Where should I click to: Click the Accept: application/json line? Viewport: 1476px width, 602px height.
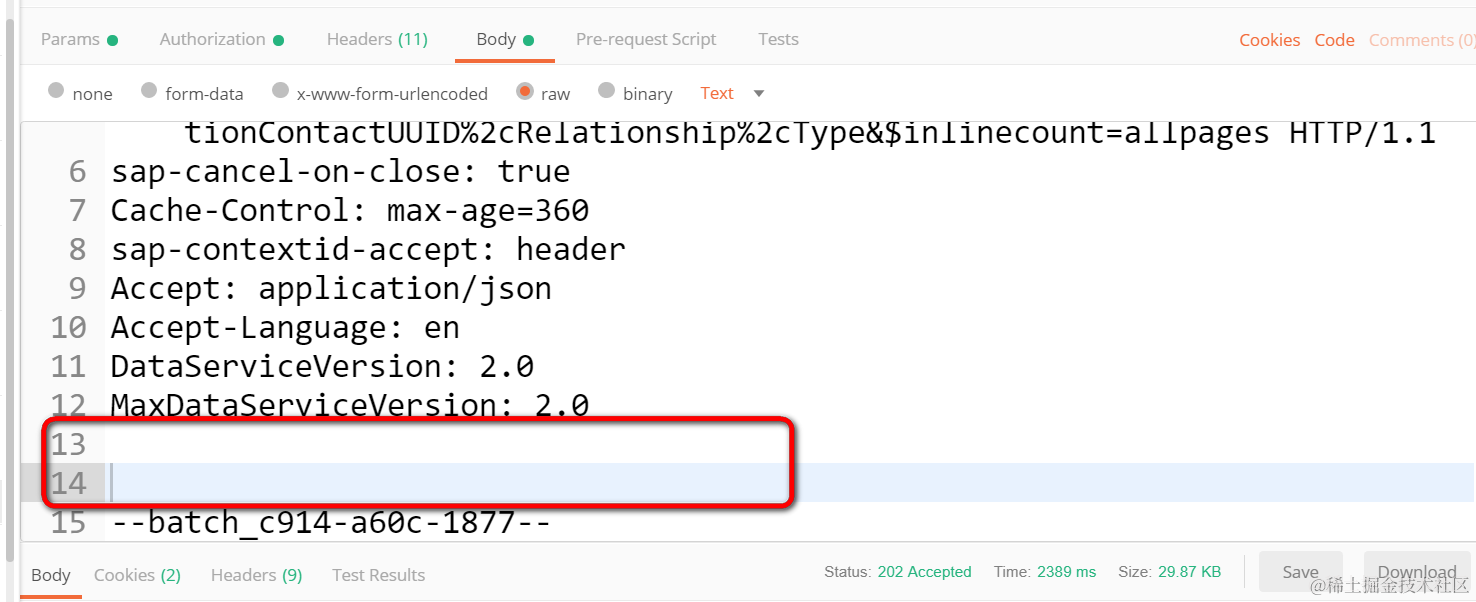(331, 288)
